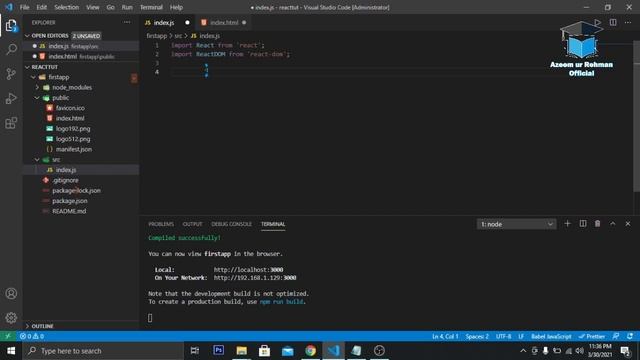The height and width of the screenshot is (360, 640).
Task: Open Photoshop from the taskbar
Action: (x=218, y=351)
